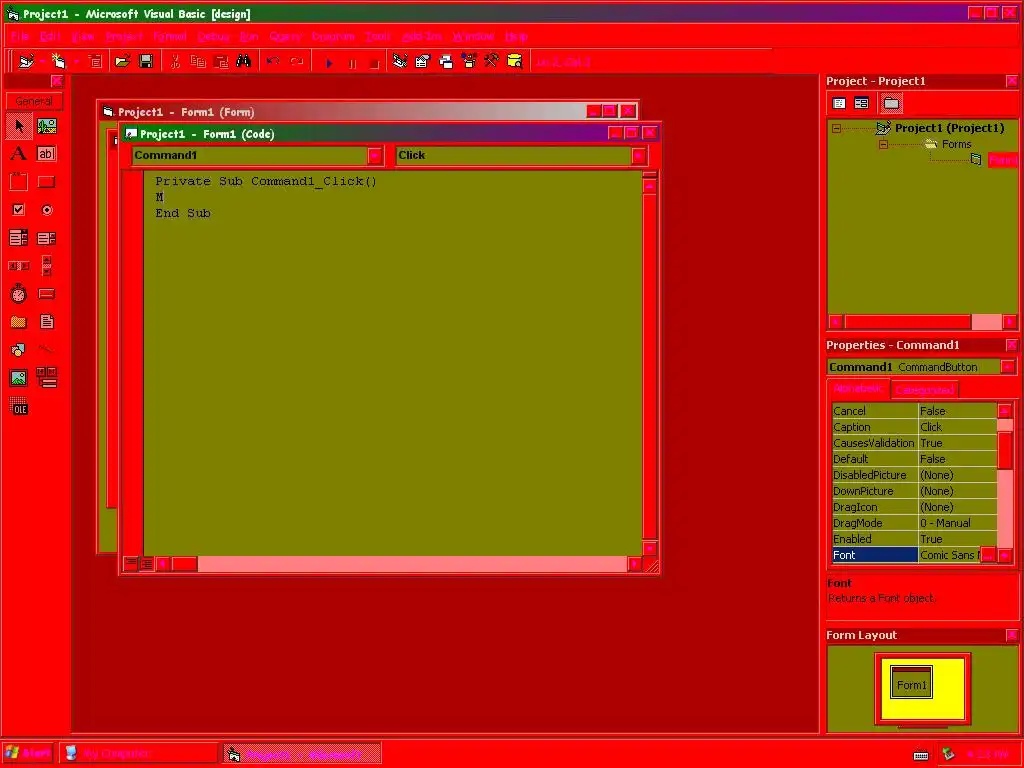
Task: Select the horizontal scroll bar tool
Action: (19, 266)
